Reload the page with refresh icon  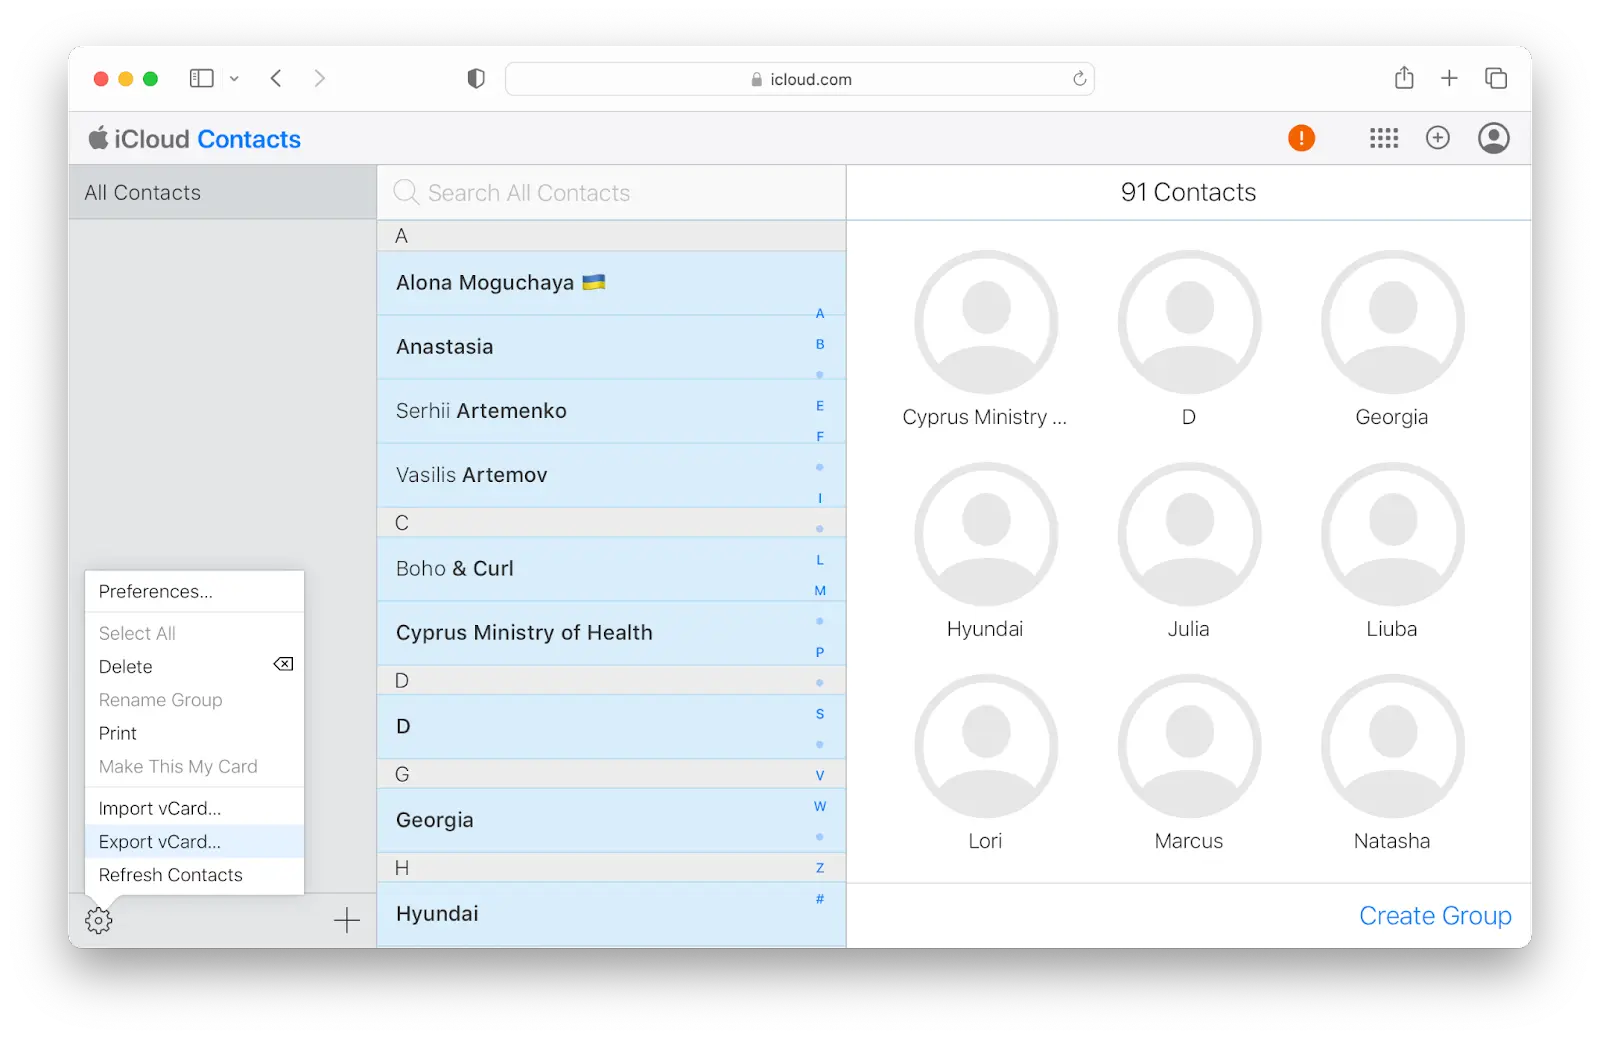pyautogui.click(x=1079, y=79)
